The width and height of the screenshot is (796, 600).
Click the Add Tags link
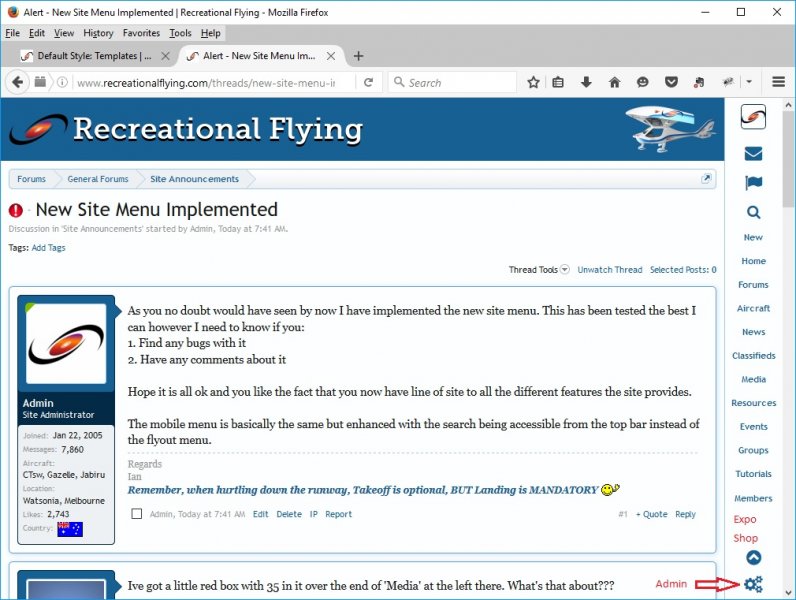(48, 248)
